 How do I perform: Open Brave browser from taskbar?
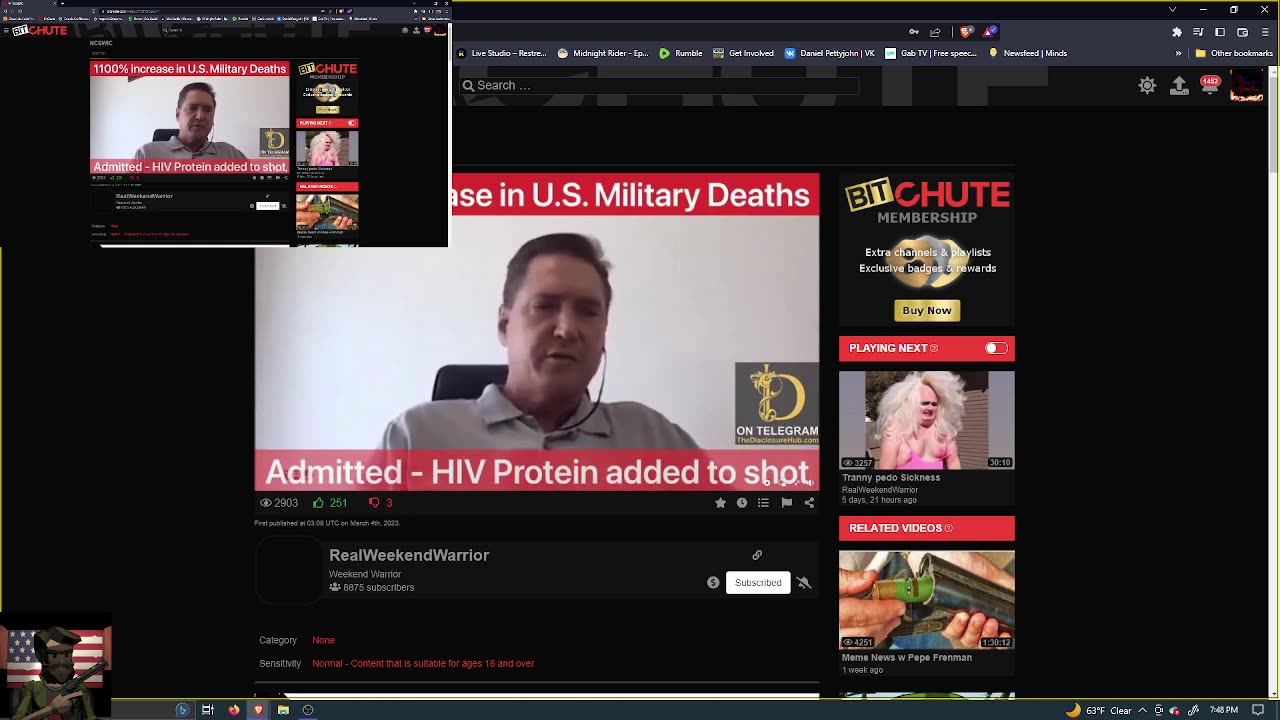pyautogui.click(x=258, y=710)
